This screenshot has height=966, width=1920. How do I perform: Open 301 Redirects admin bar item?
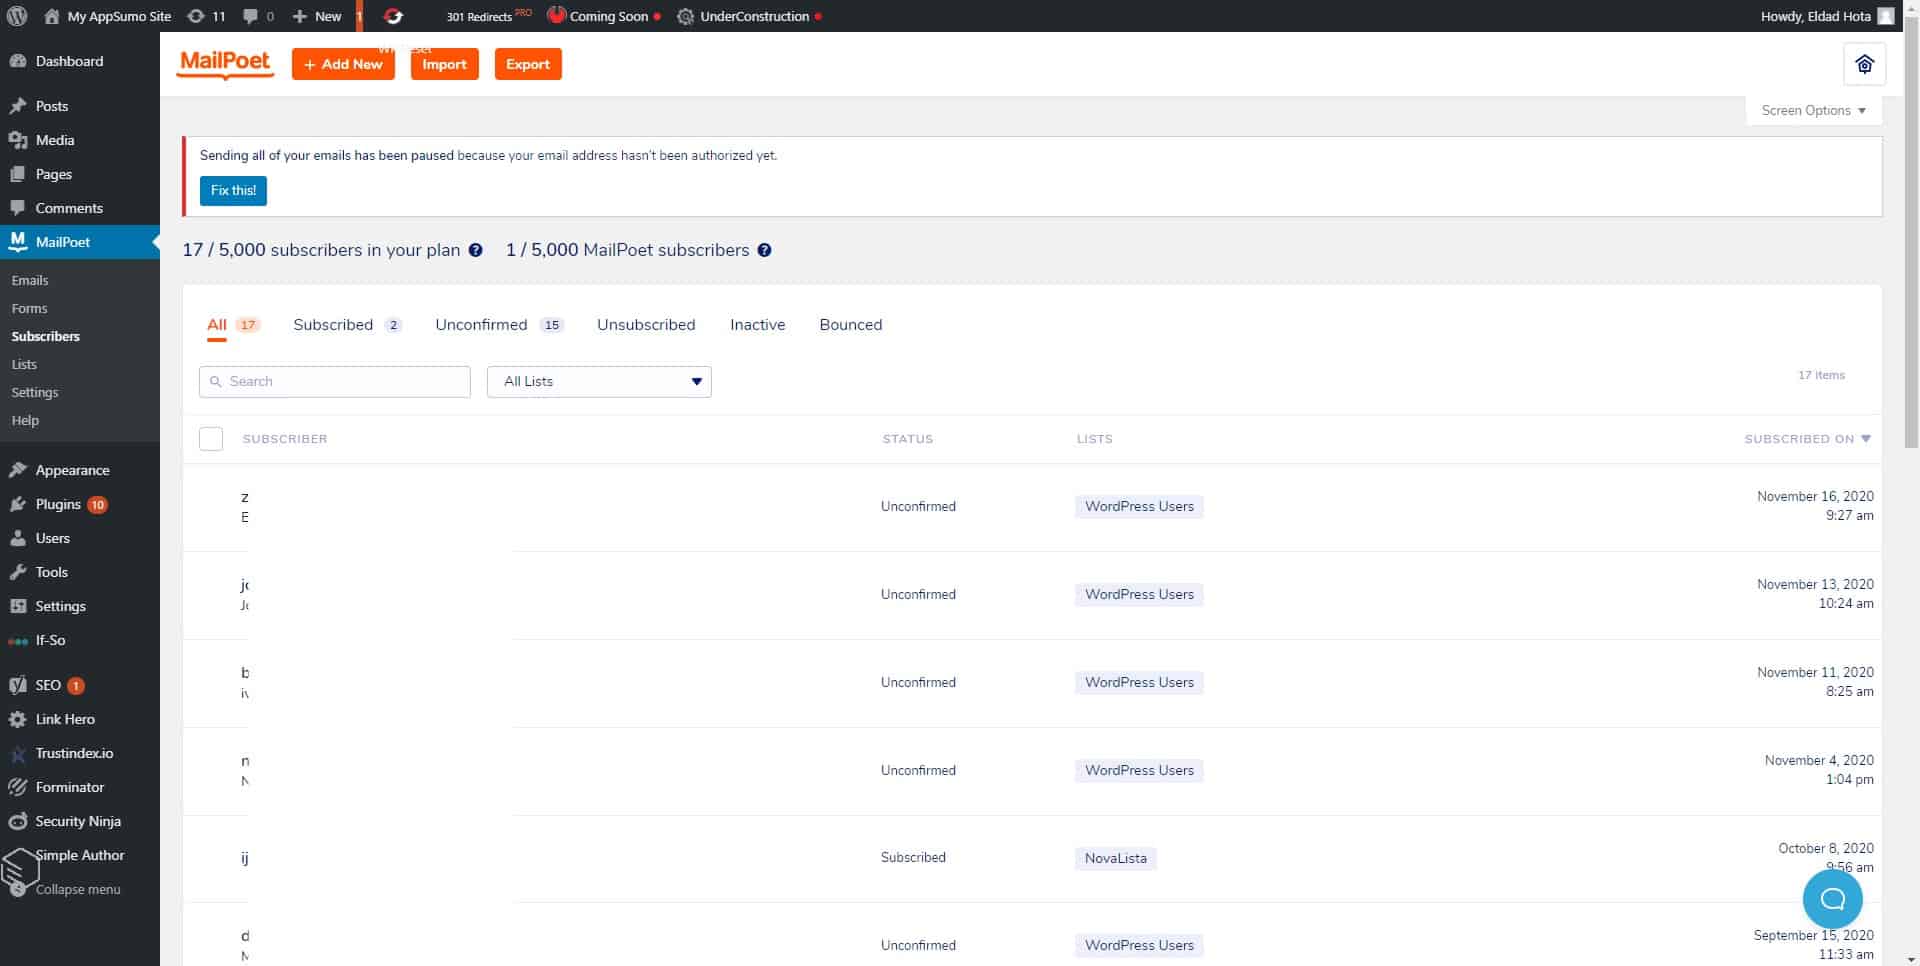click(488, 16)
